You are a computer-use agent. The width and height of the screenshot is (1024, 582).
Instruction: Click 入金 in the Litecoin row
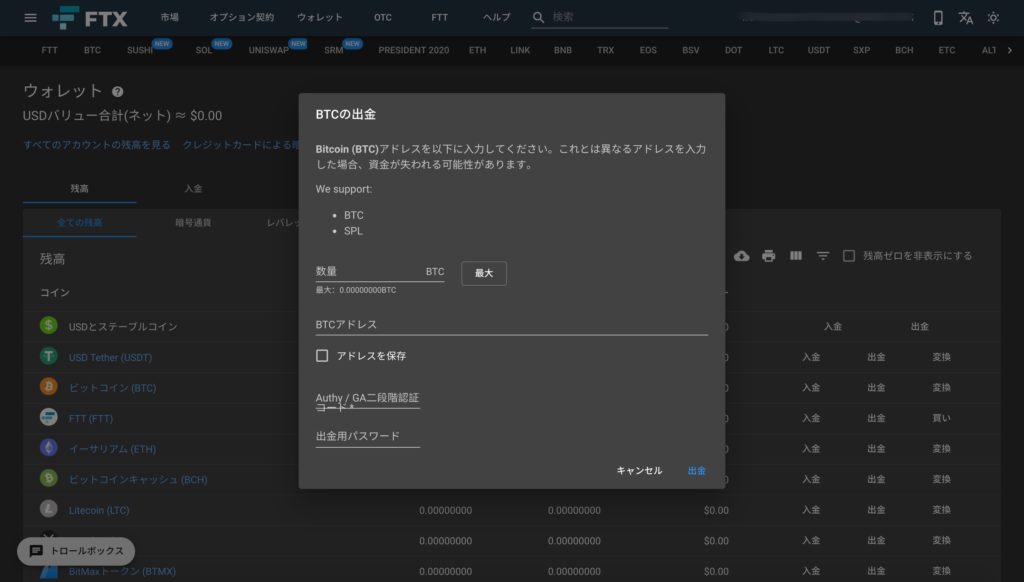(811, 510)
